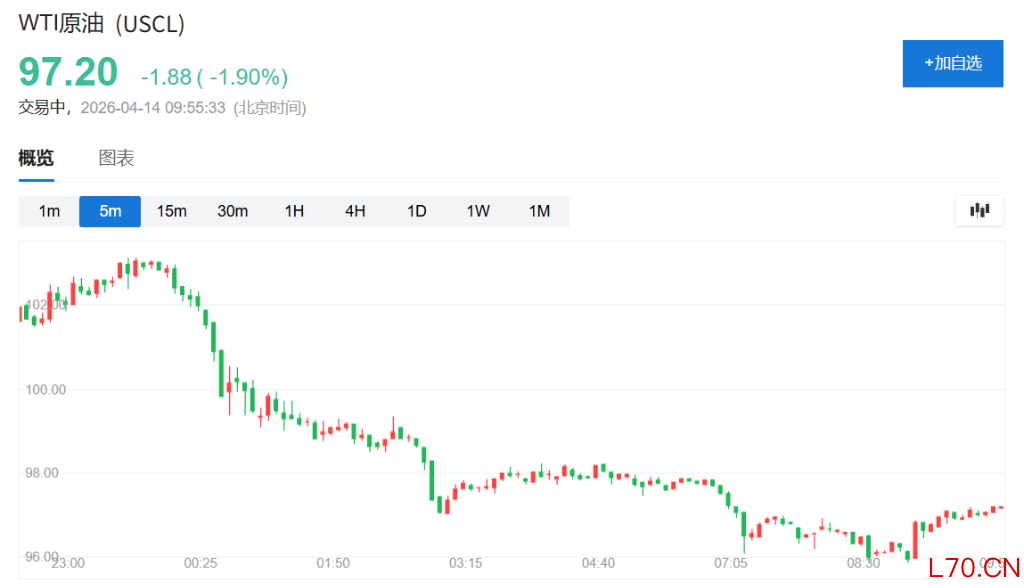Switch chart to 30m interval
The height and width of the screenshot is (588, 1024).
(233, 211)
